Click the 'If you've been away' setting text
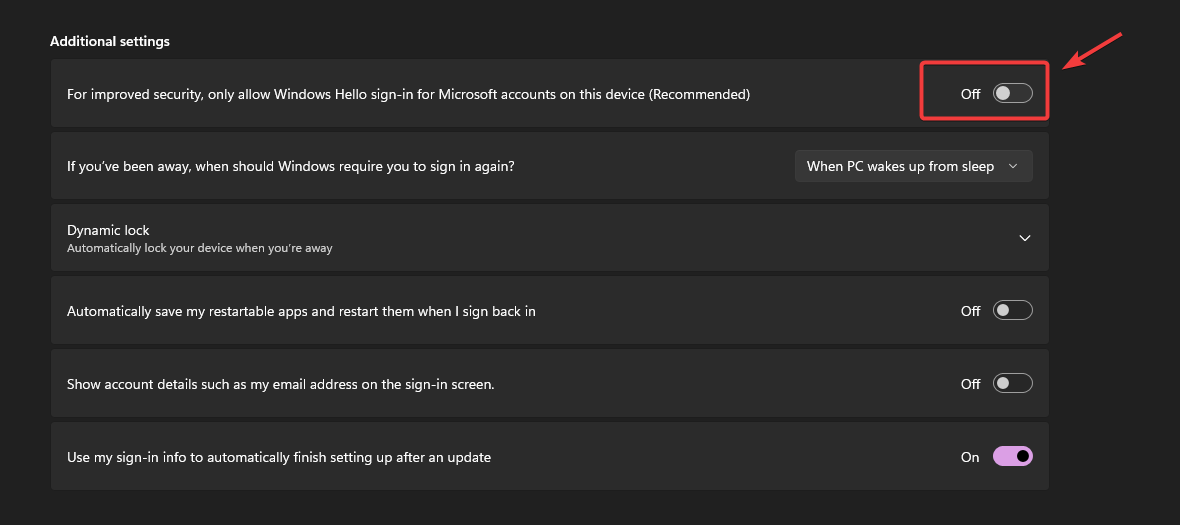Screen dimensions: 1180x525 [x=290, y=166]
